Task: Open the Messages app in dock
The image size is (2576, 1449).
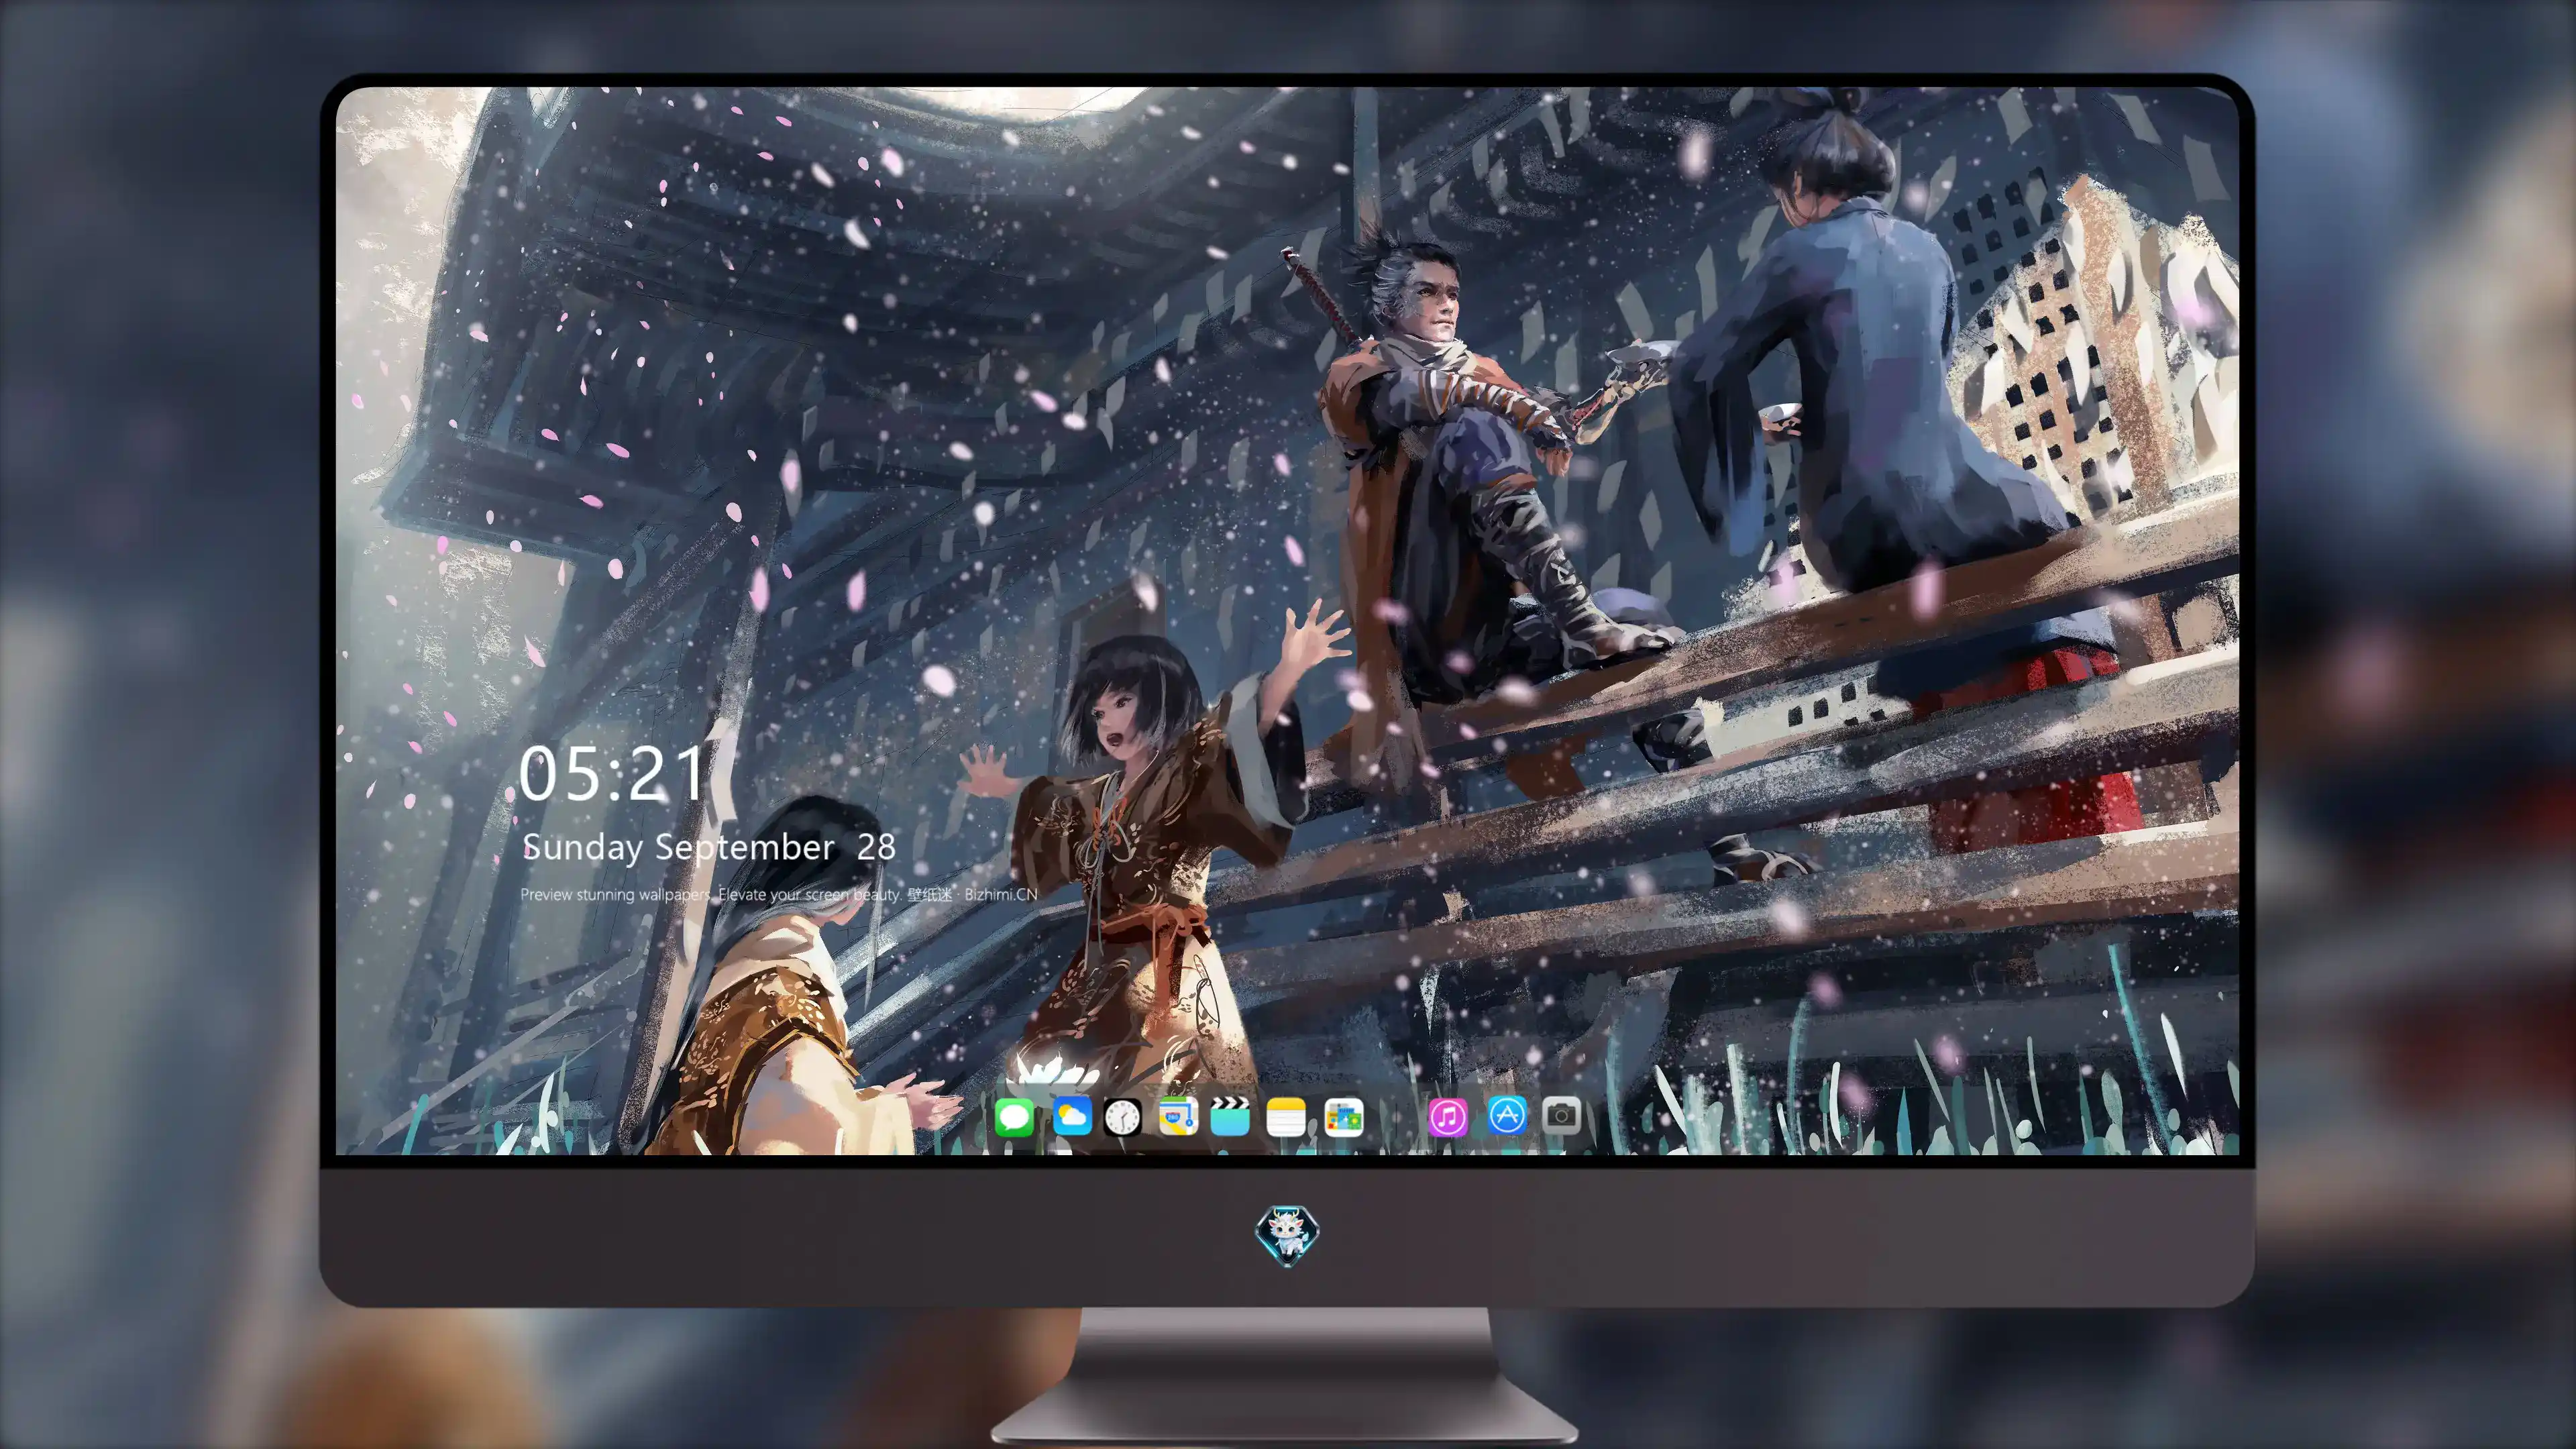Action: point(1014,1116)
